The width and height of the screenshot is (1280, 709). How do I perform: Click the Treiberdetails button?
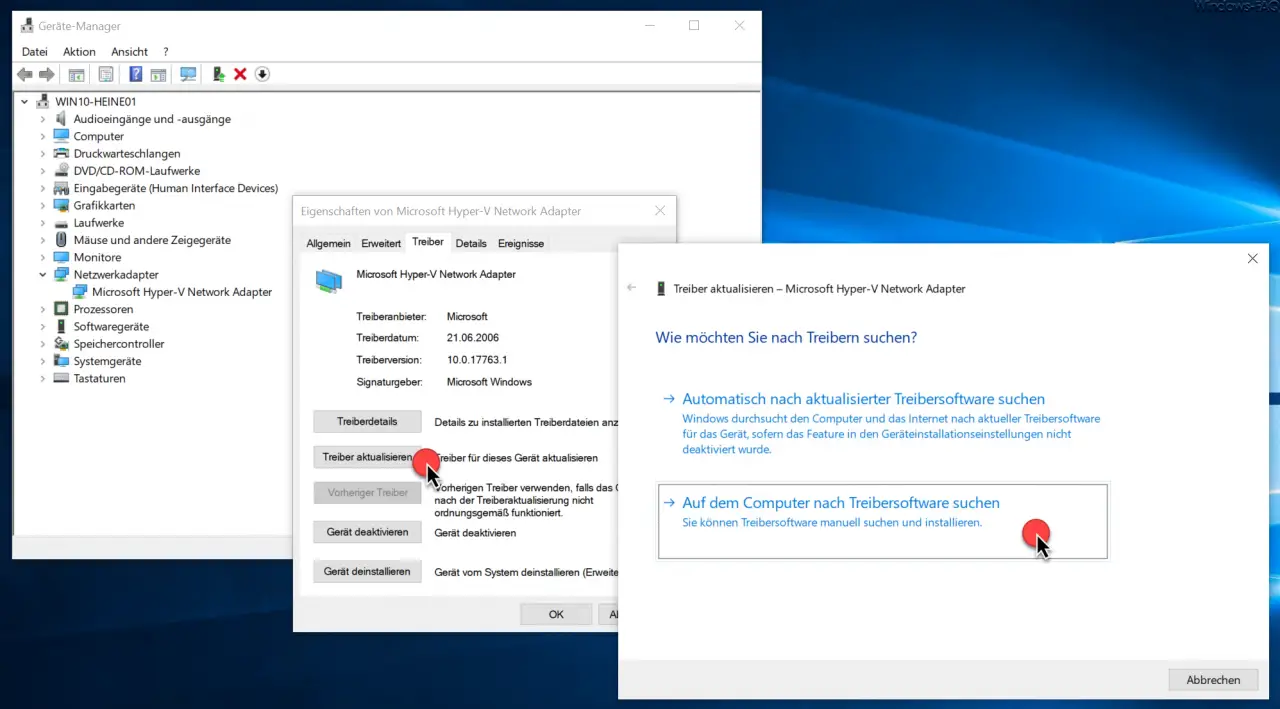367,422
